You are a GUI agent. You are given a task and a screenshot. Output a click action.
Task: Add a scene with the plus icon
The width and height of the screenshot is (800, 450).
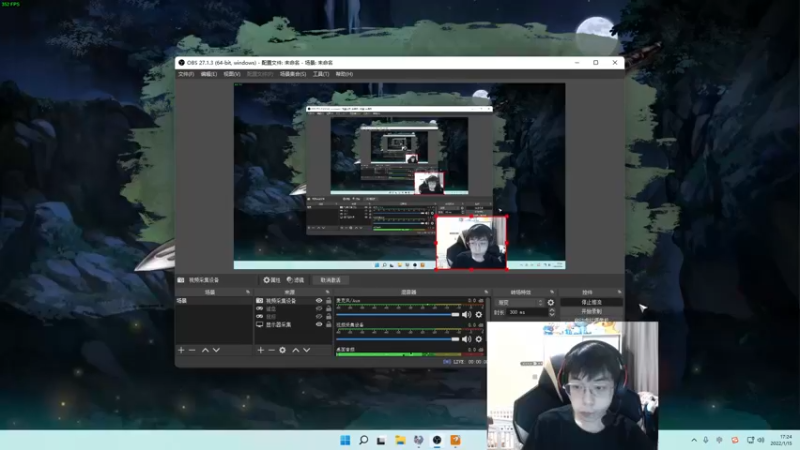point(181,350)
